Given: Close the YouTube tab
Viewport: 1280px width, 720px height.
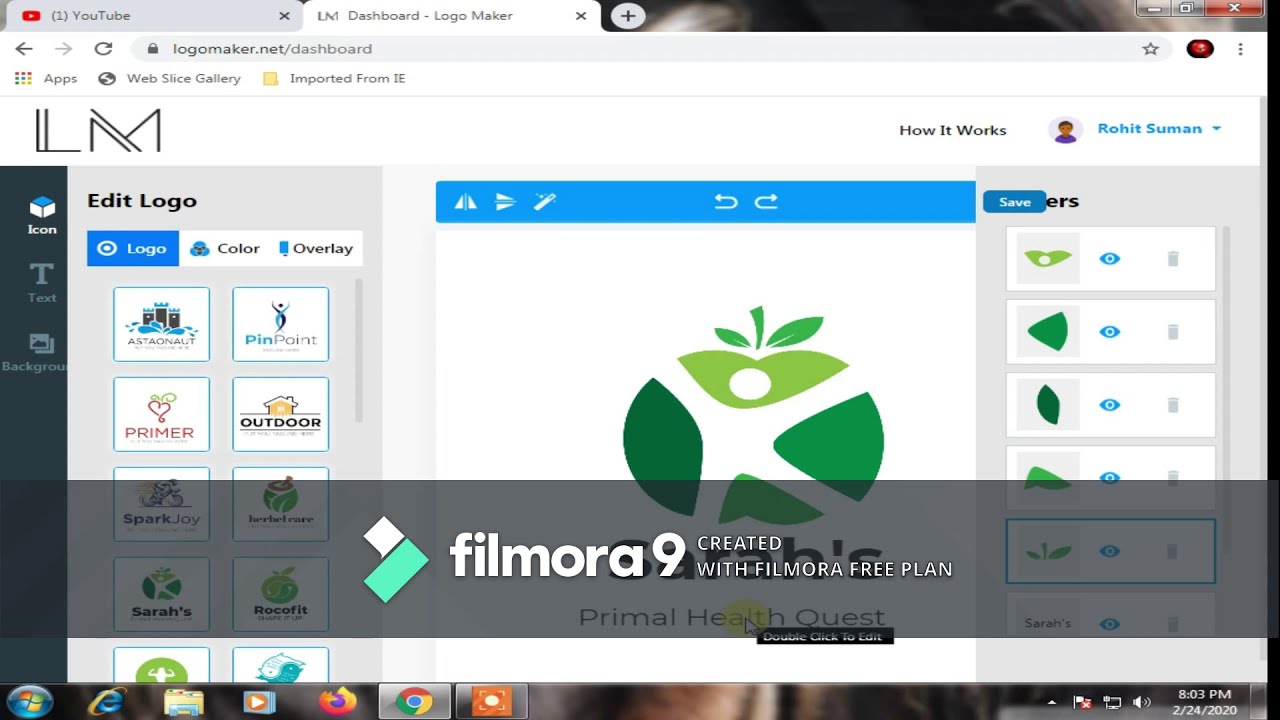Looking at the screenshot, I should click(x=285, y=16).
